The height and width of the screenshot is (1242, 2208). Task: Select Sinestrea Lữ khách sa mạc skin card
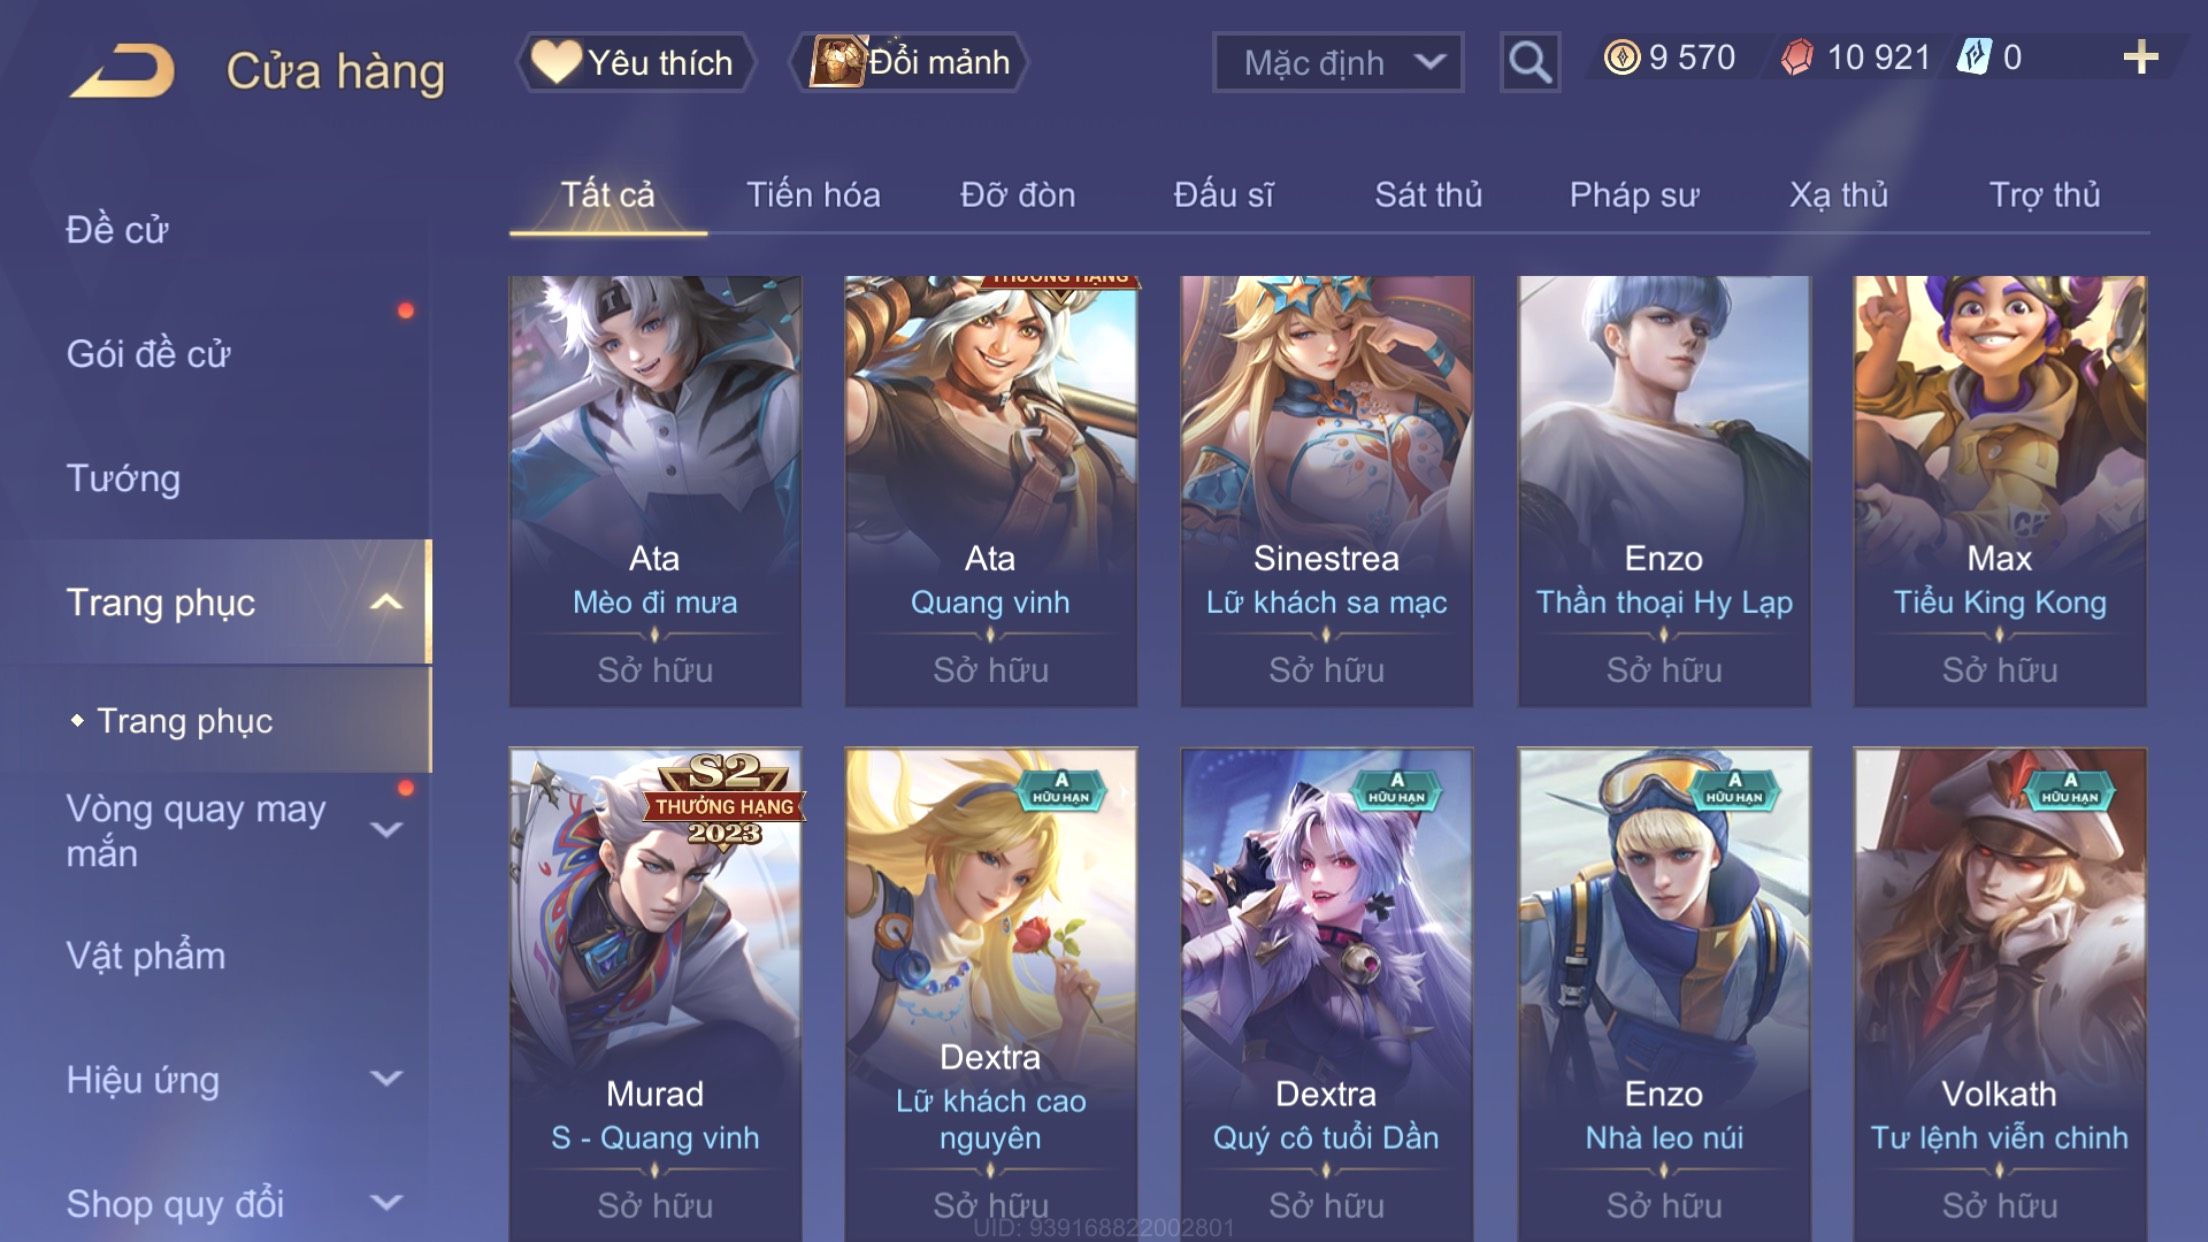1326,491
